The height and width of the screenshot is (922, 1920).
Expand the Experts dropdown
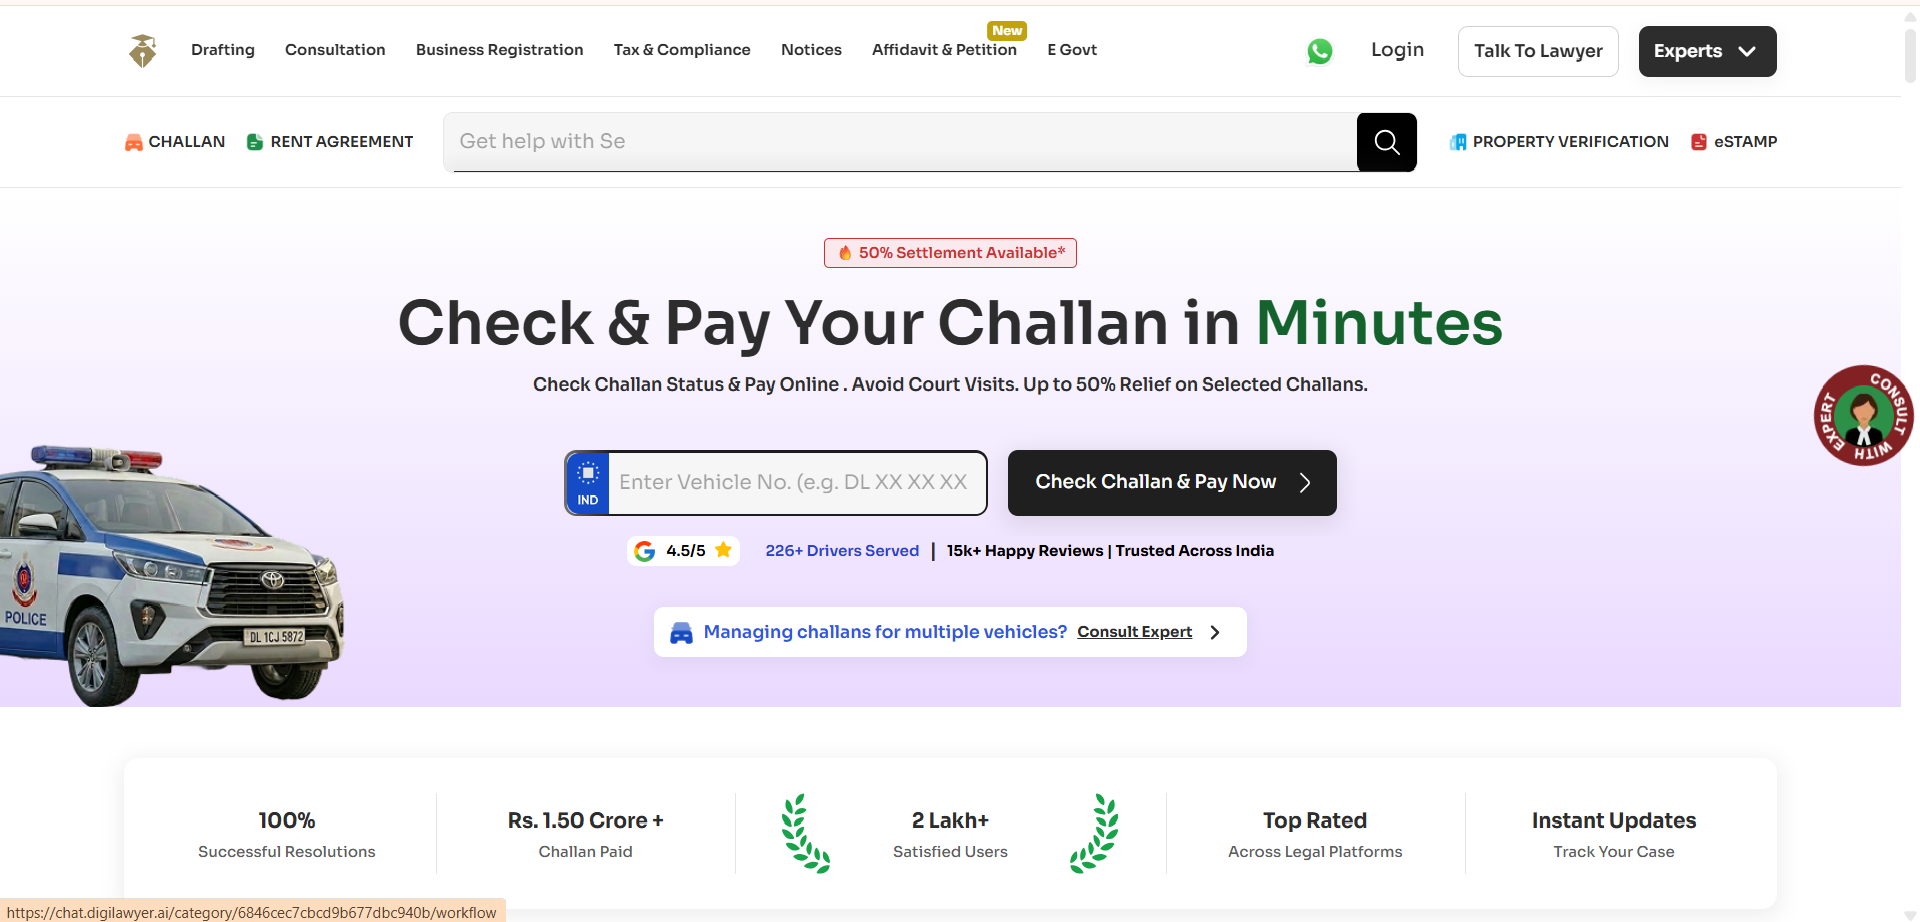point(1707,51)
